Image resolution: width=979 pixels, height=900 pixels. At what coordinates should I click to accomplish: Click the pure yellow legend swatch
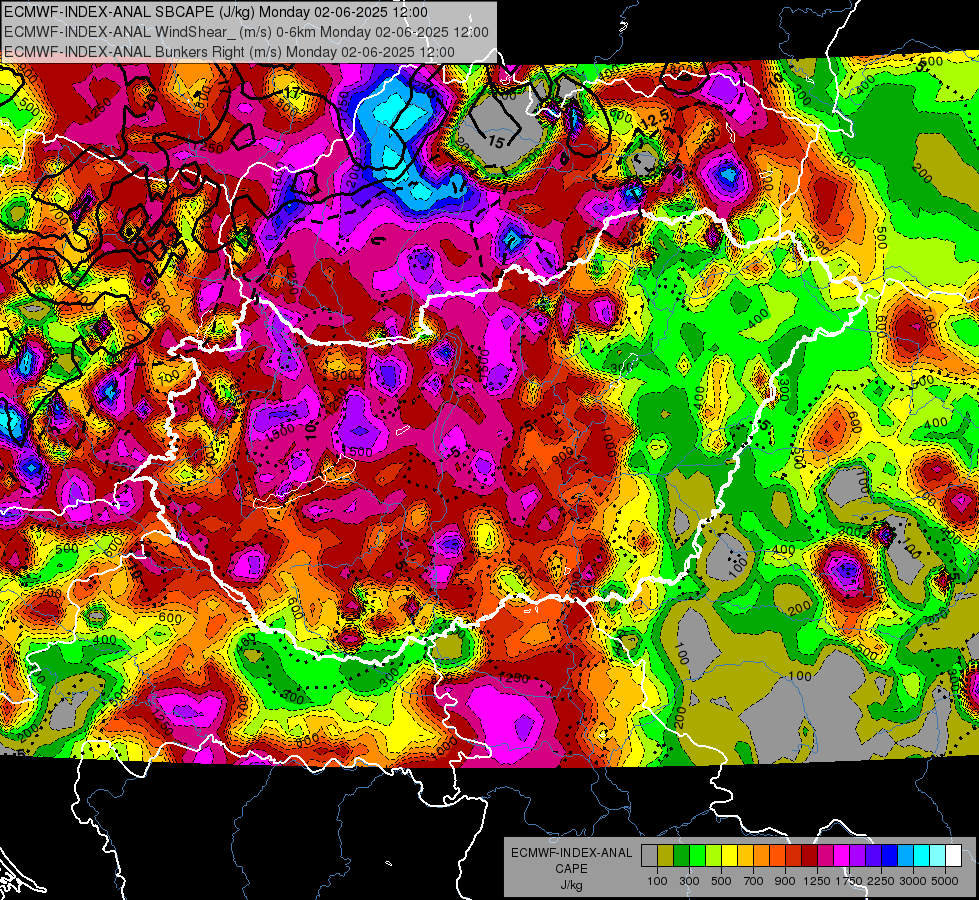[x=729, y=856]
